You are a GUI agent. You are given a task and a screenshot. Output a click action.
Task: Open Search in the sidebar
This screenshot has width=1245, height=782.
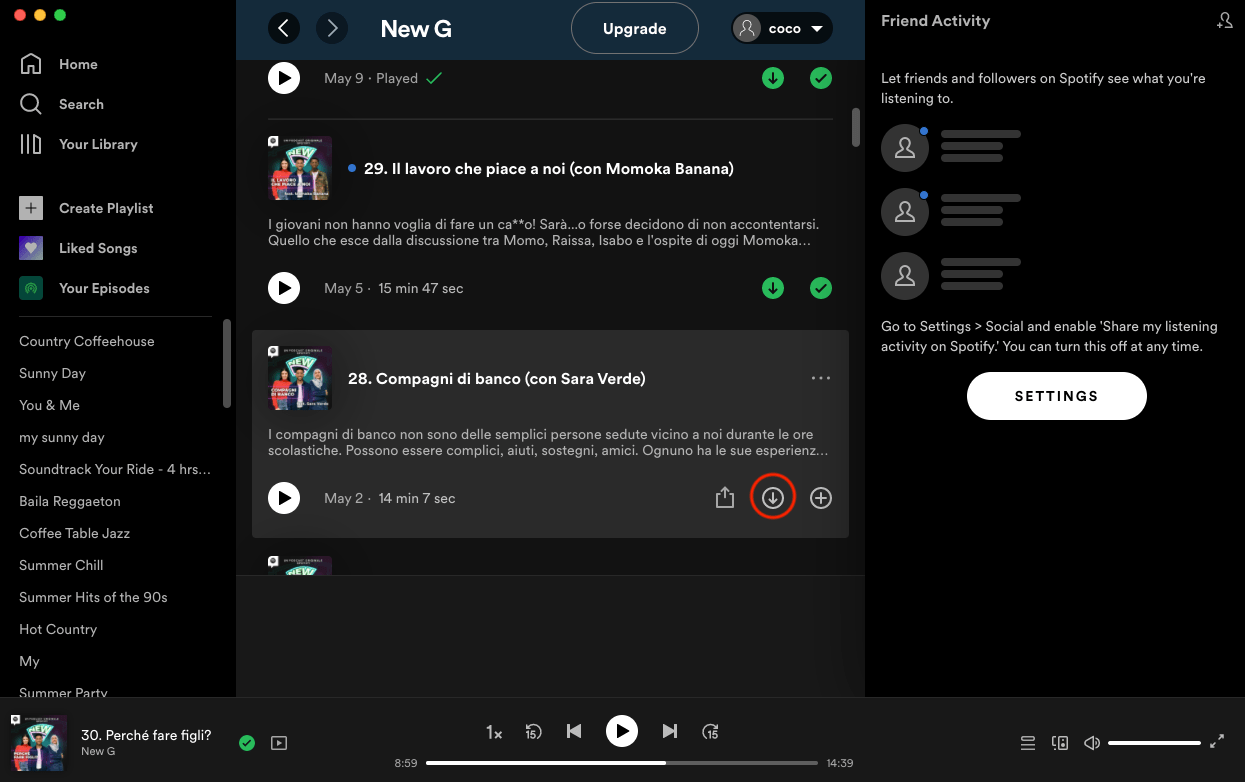point(62,104)
